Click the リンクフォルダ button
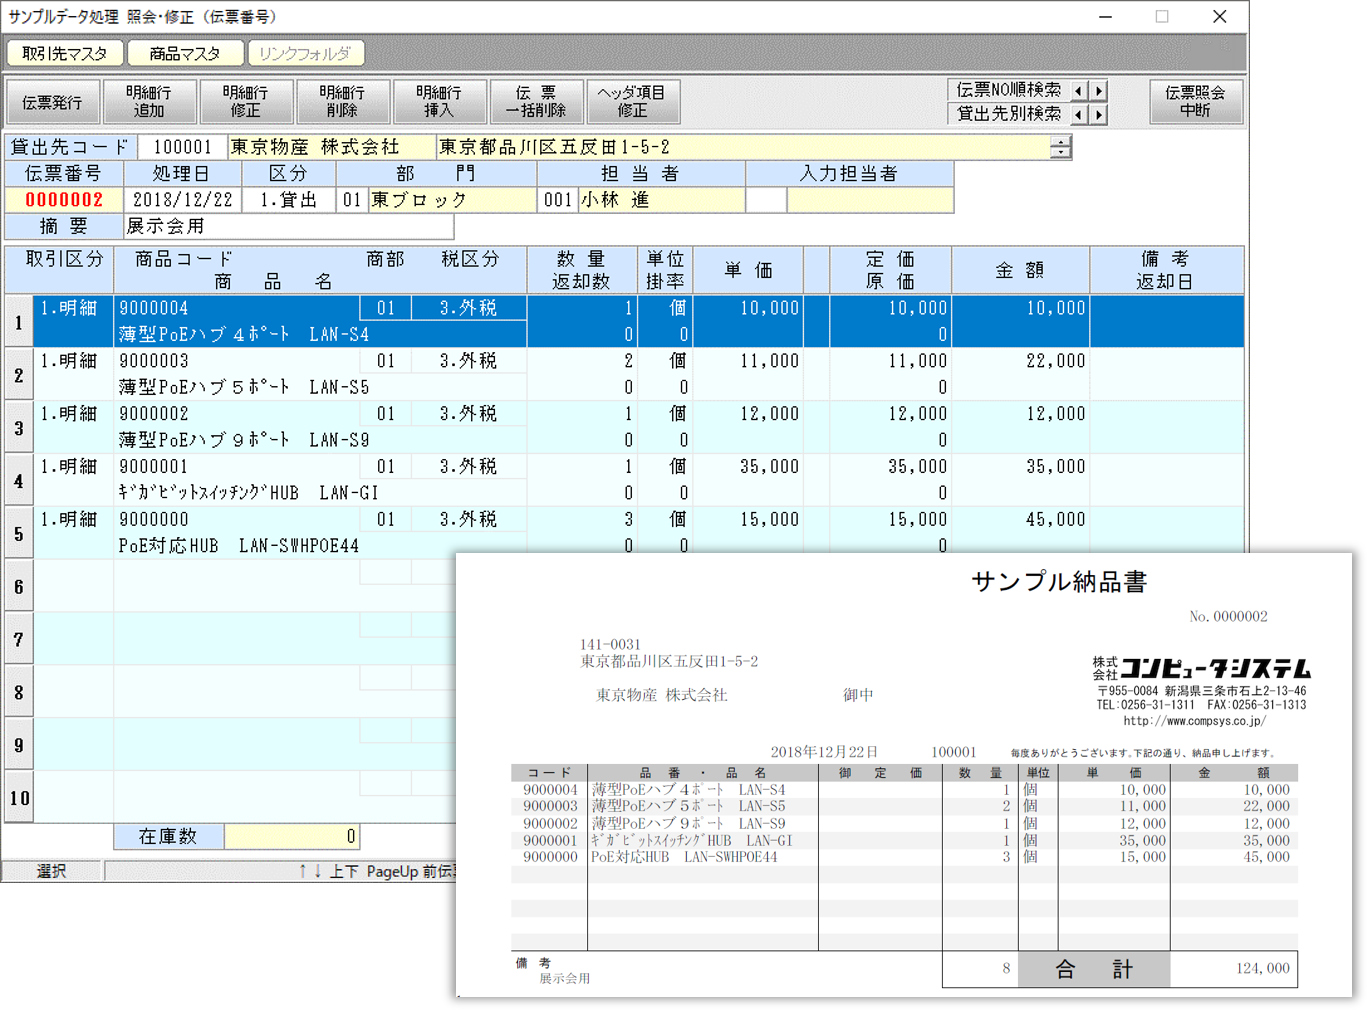 pyautogui.click(x=305, y=53)
